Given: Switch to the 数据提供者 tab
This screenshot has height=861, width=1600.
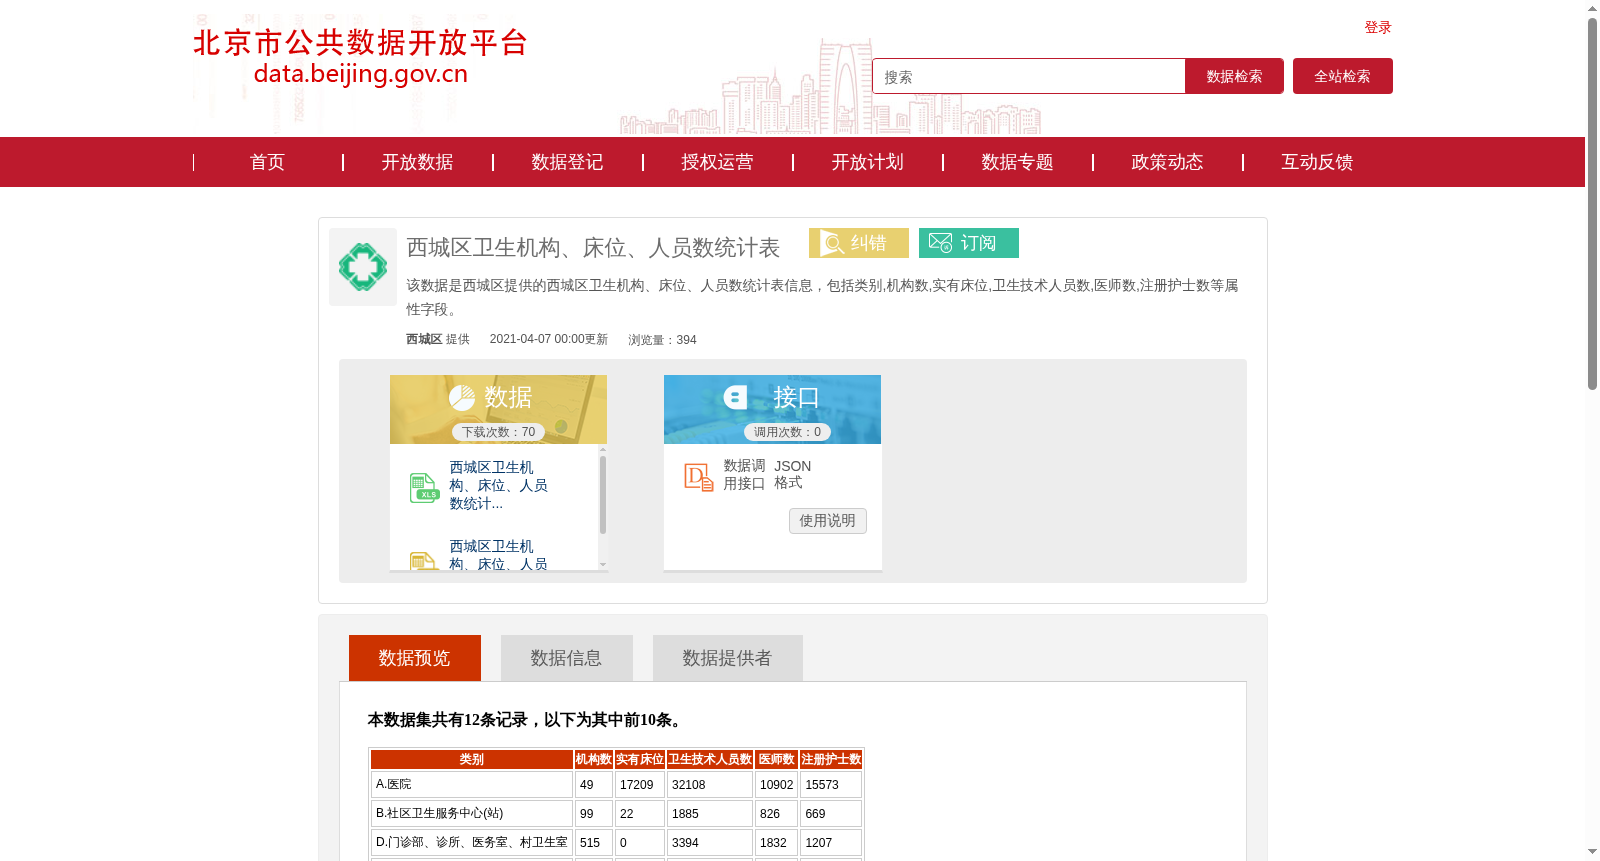Looking at the screenshot, I should coord(728,658).
